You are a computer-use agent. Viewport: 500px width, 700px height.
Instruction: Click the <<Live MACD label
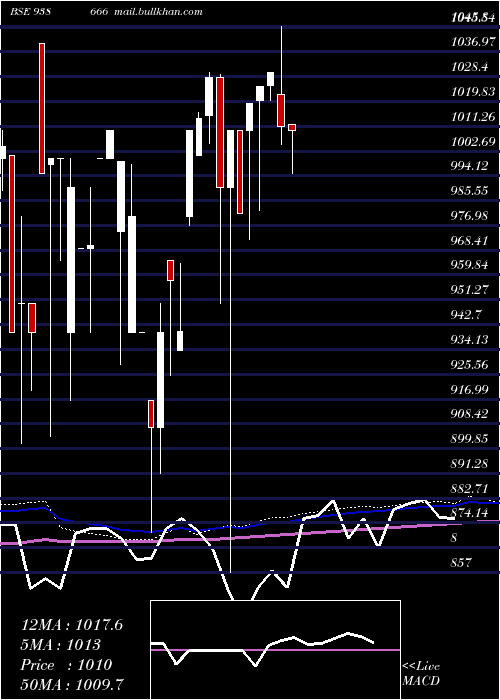pyautogui.click(x=421, y=673)
